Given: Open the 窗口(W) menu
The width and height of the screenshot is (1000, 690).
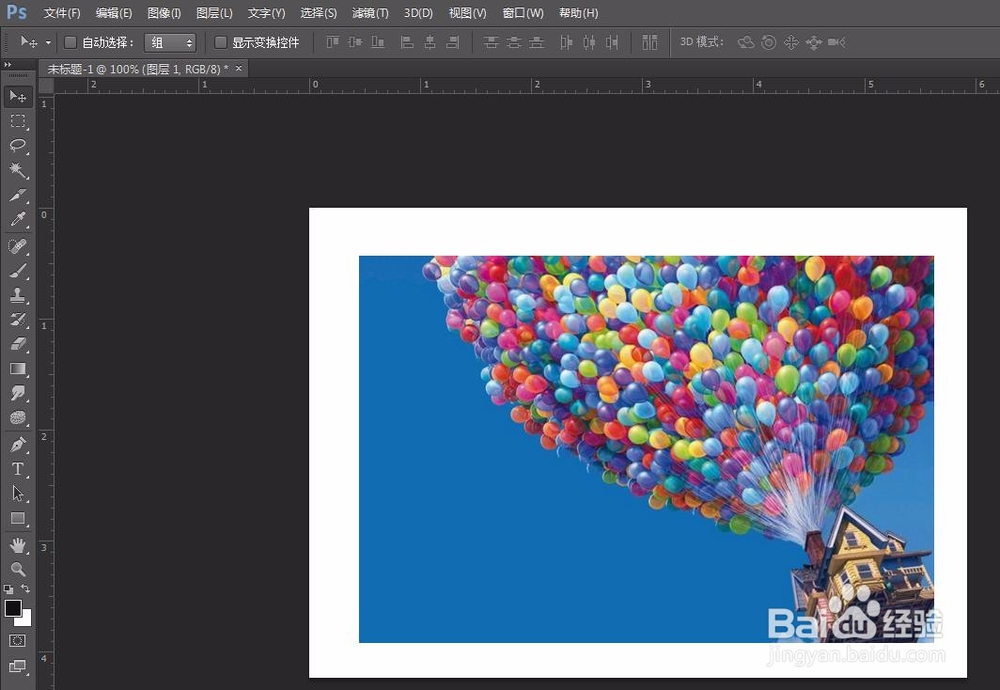Looking at the screenshot, I should pyautogui.click(x=523, y=13).
